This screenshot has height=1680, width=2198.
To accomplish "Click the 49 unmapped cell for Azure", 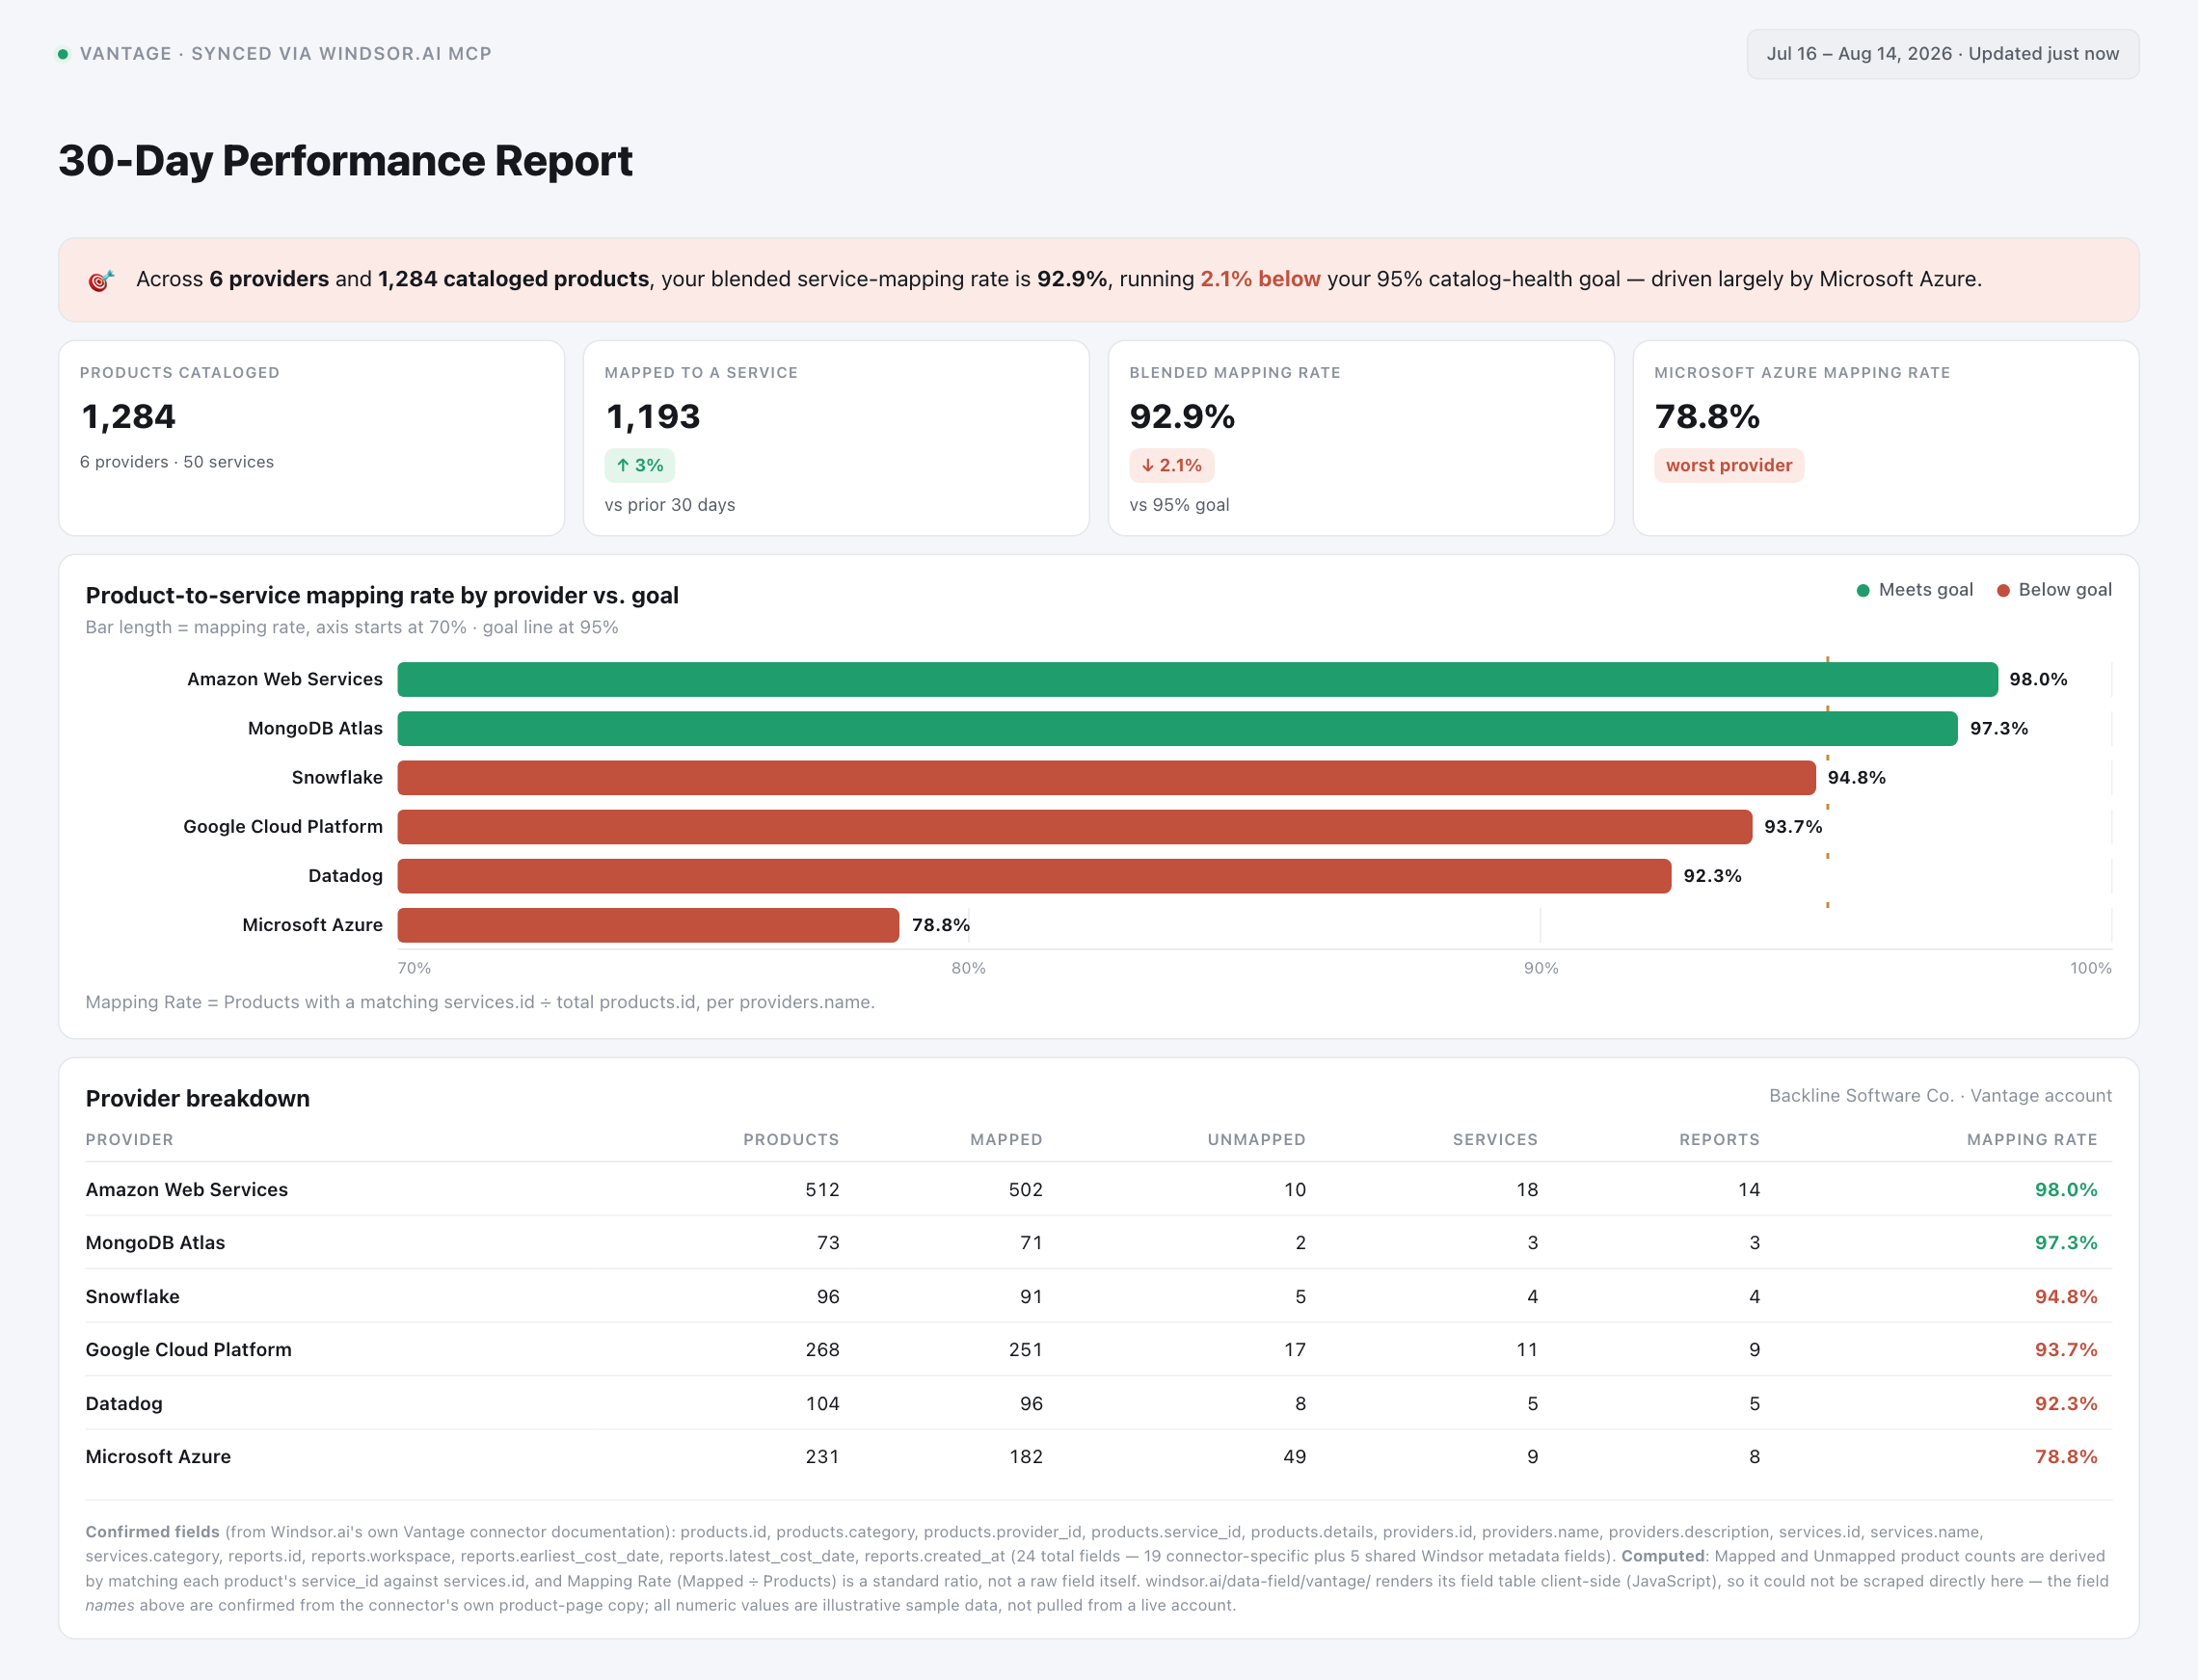I will (1294, 1456).
